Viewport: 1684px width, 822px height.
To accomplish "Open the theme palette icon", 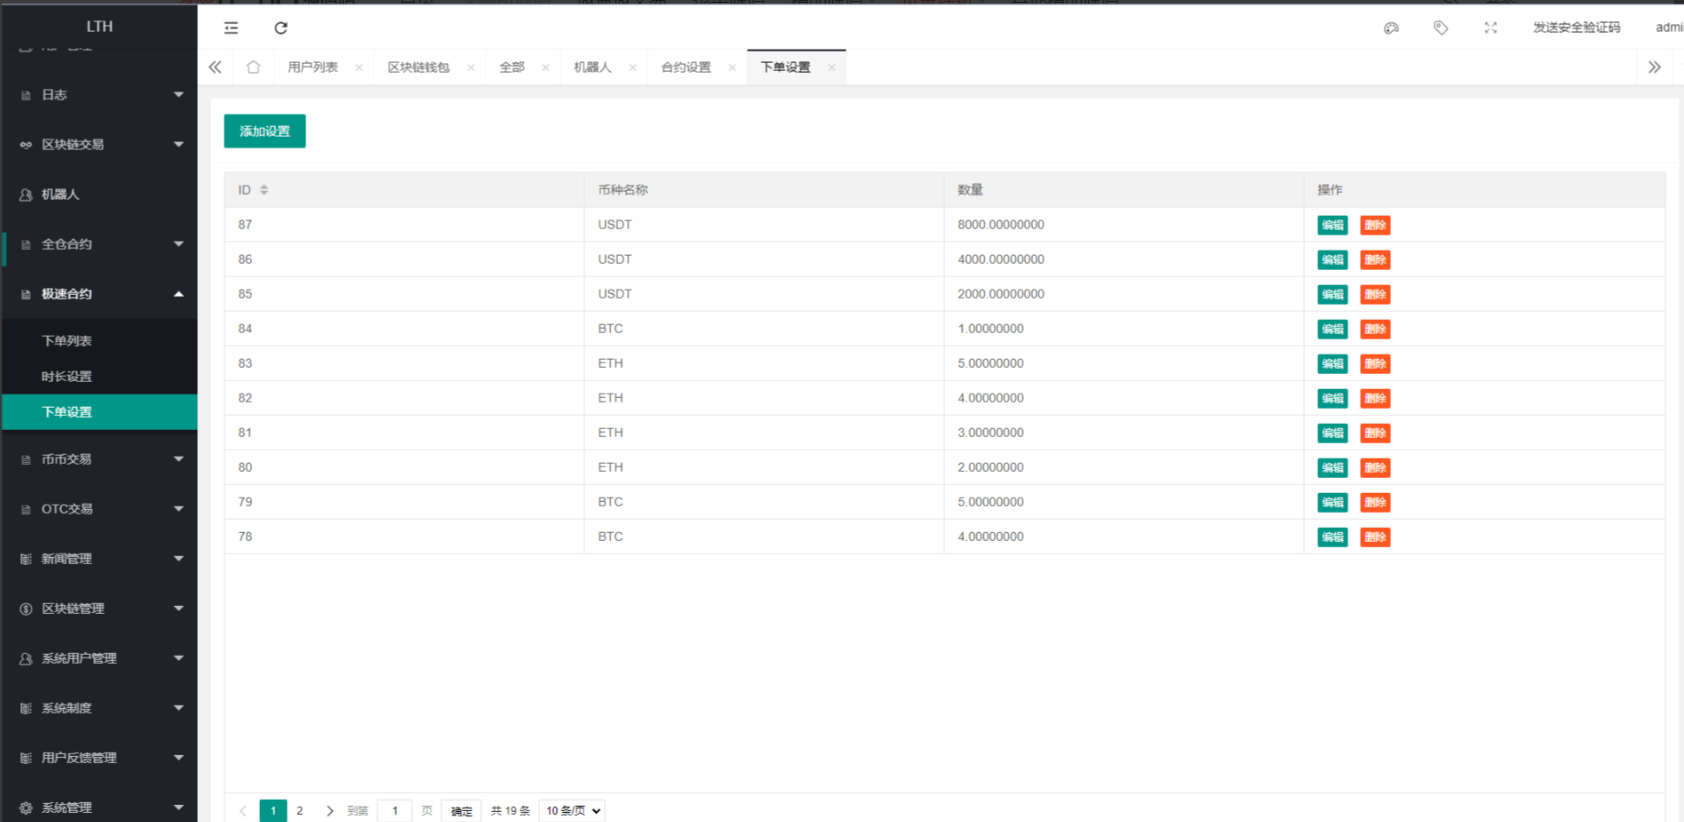I will click(x=1391, y=28).
